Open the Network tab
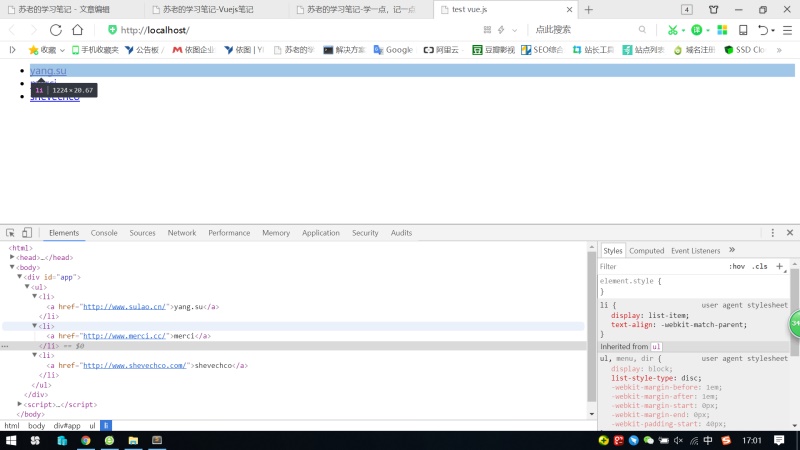The width and height of the screenshot is (800, 450). pos(182,233)
